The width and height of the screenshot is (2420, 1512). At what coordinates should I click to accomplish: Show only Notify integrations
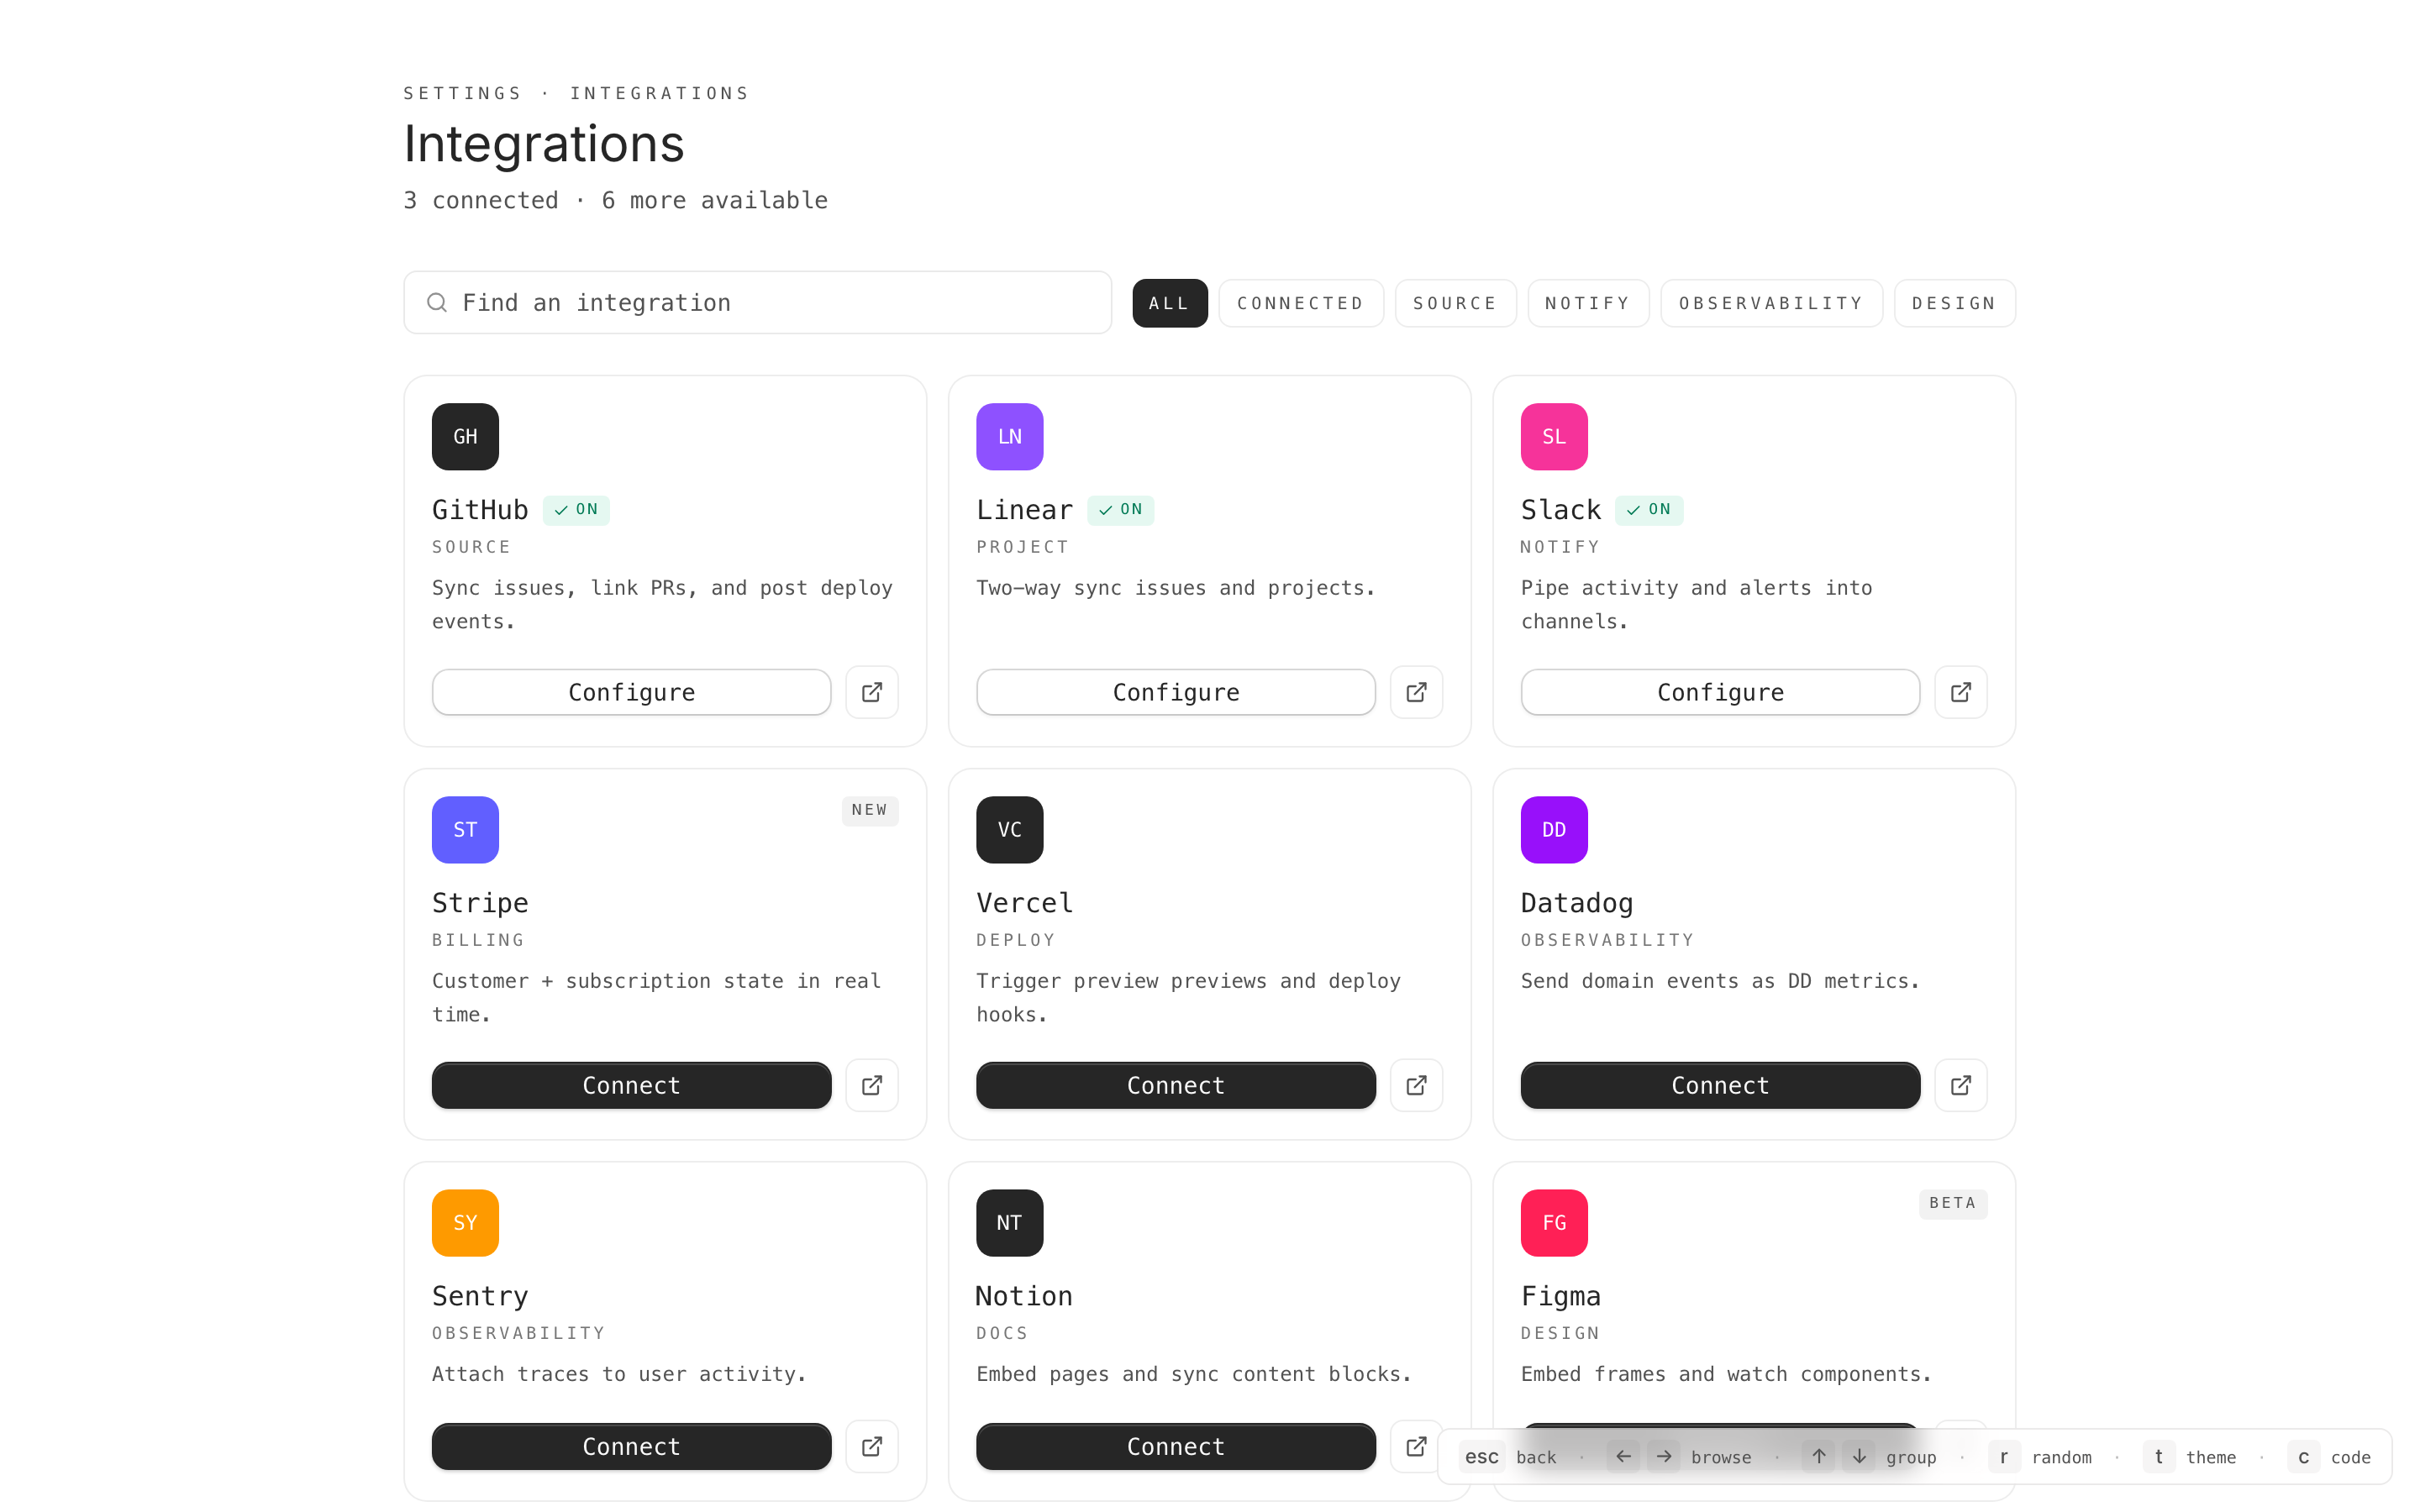1587,303
